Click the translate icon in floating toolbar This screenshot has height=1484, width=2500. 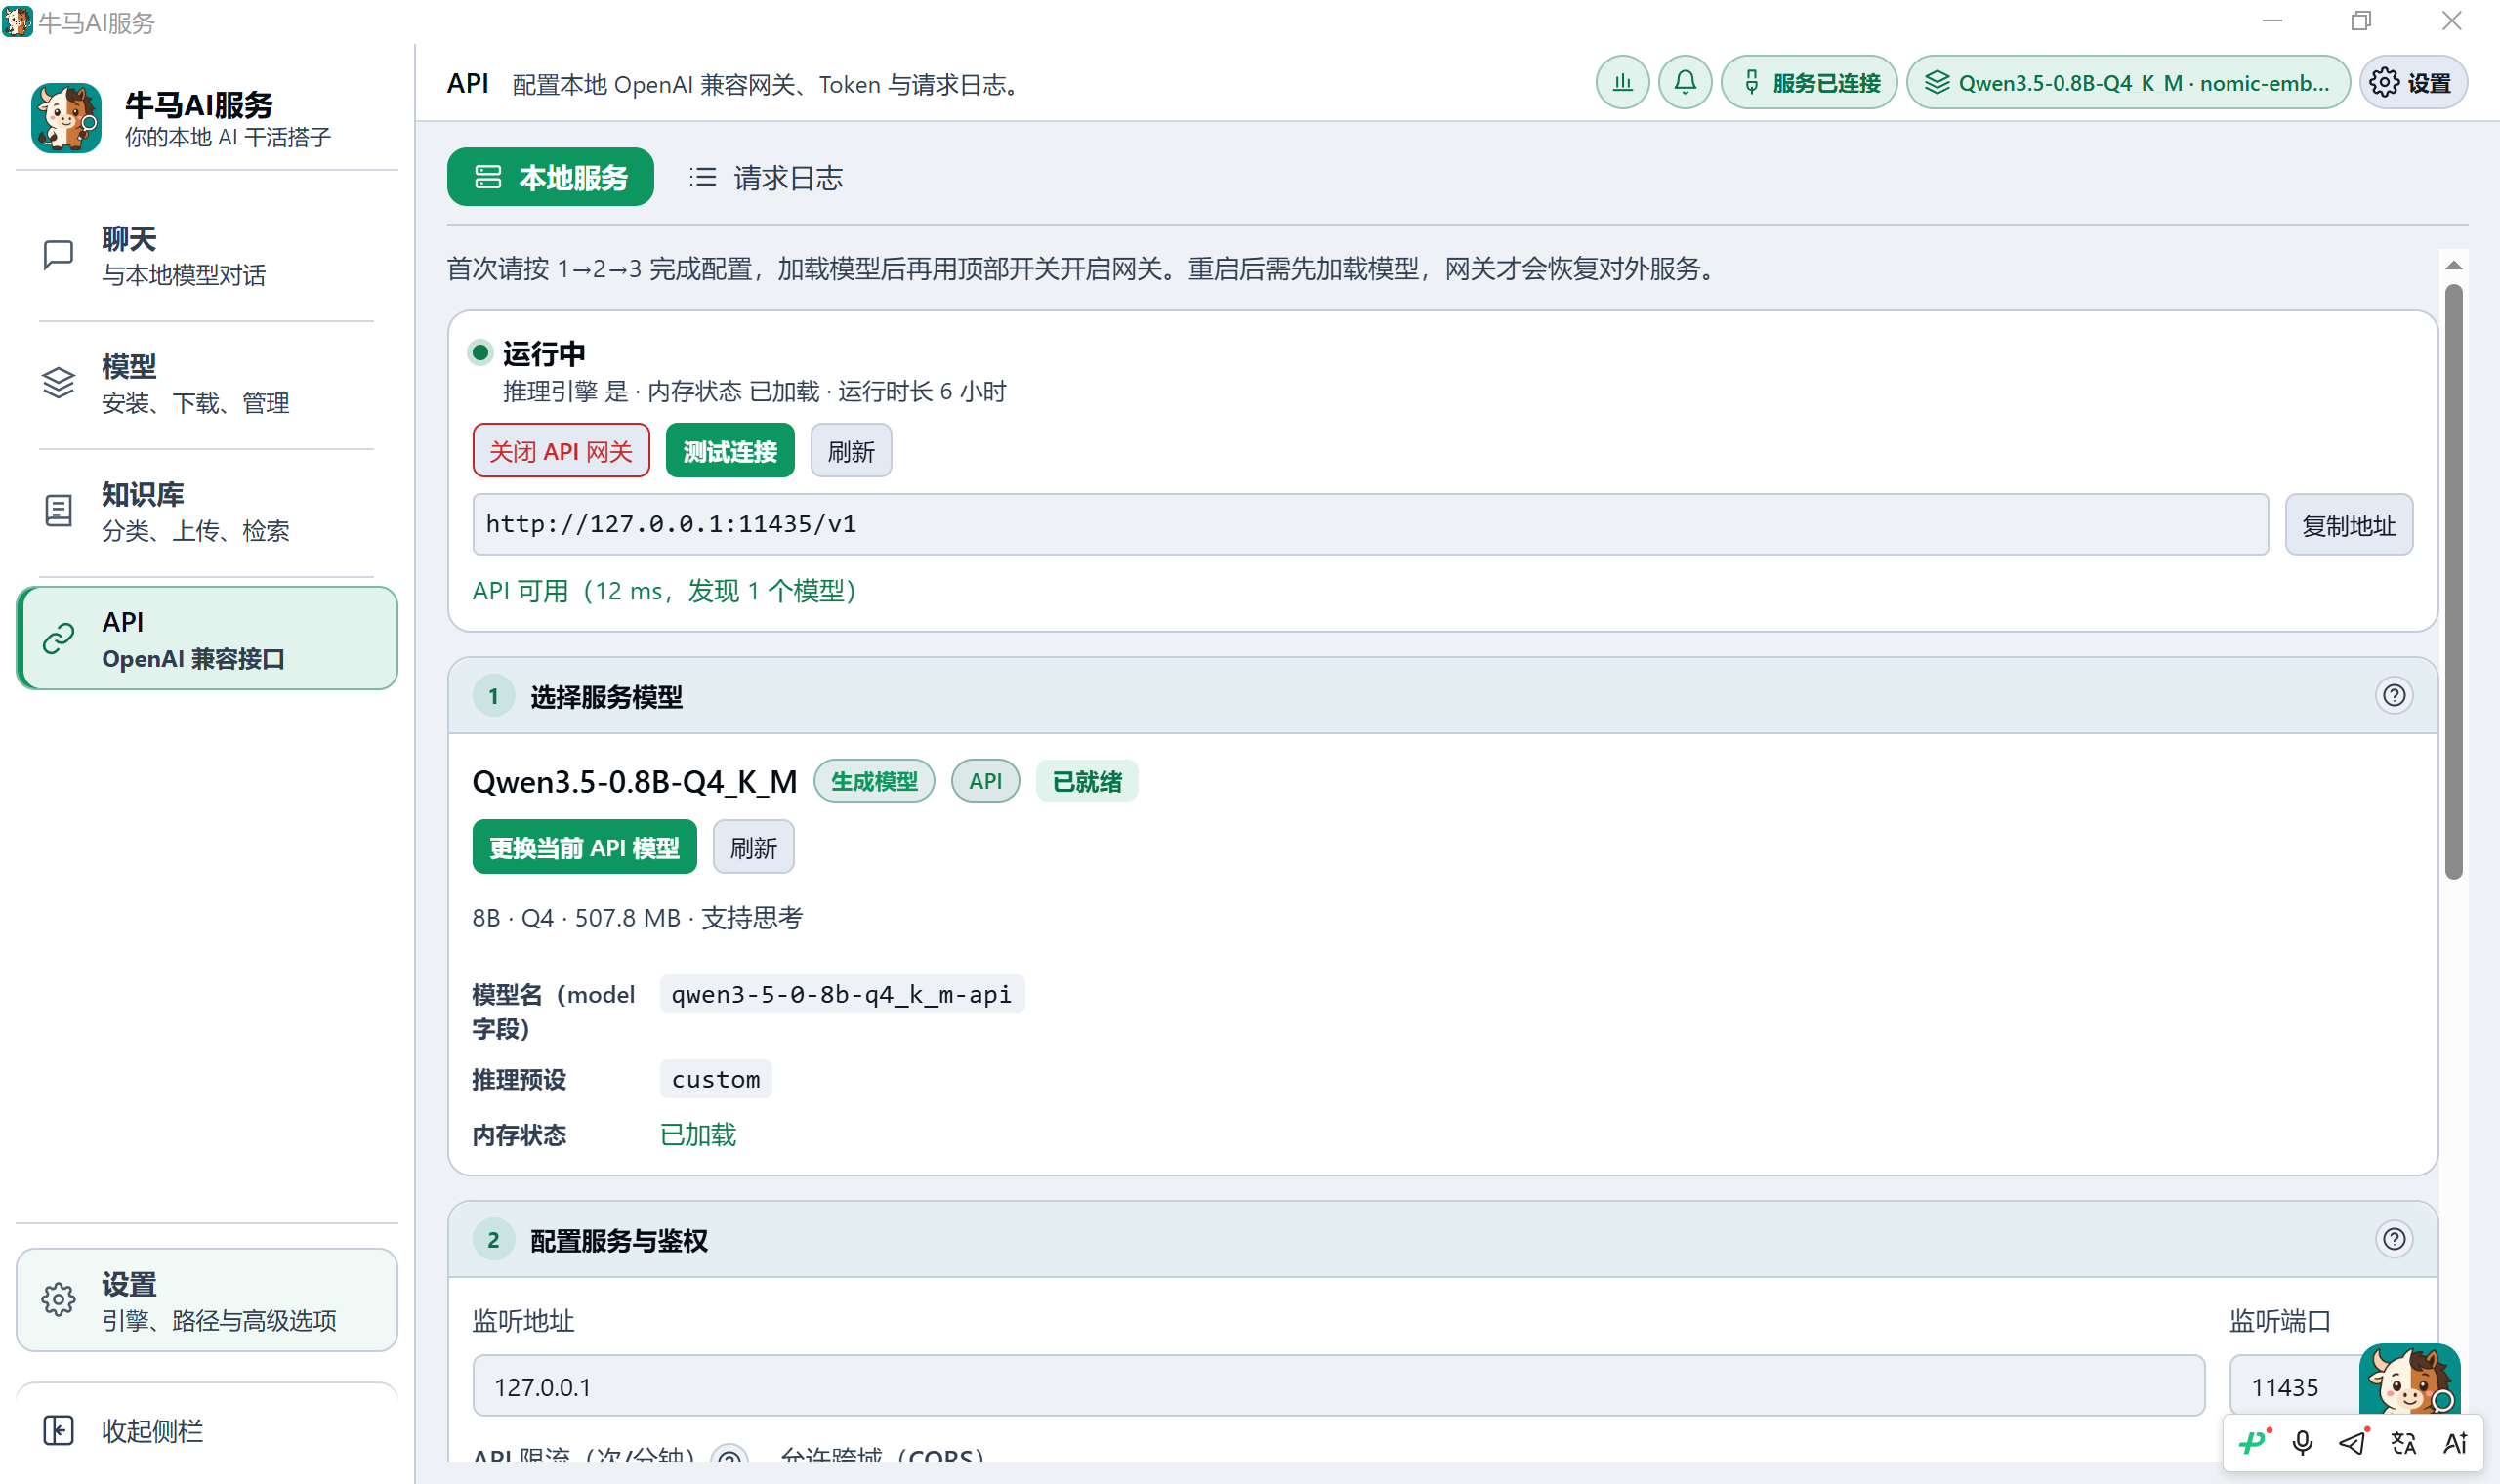tap(2404, 1443)
